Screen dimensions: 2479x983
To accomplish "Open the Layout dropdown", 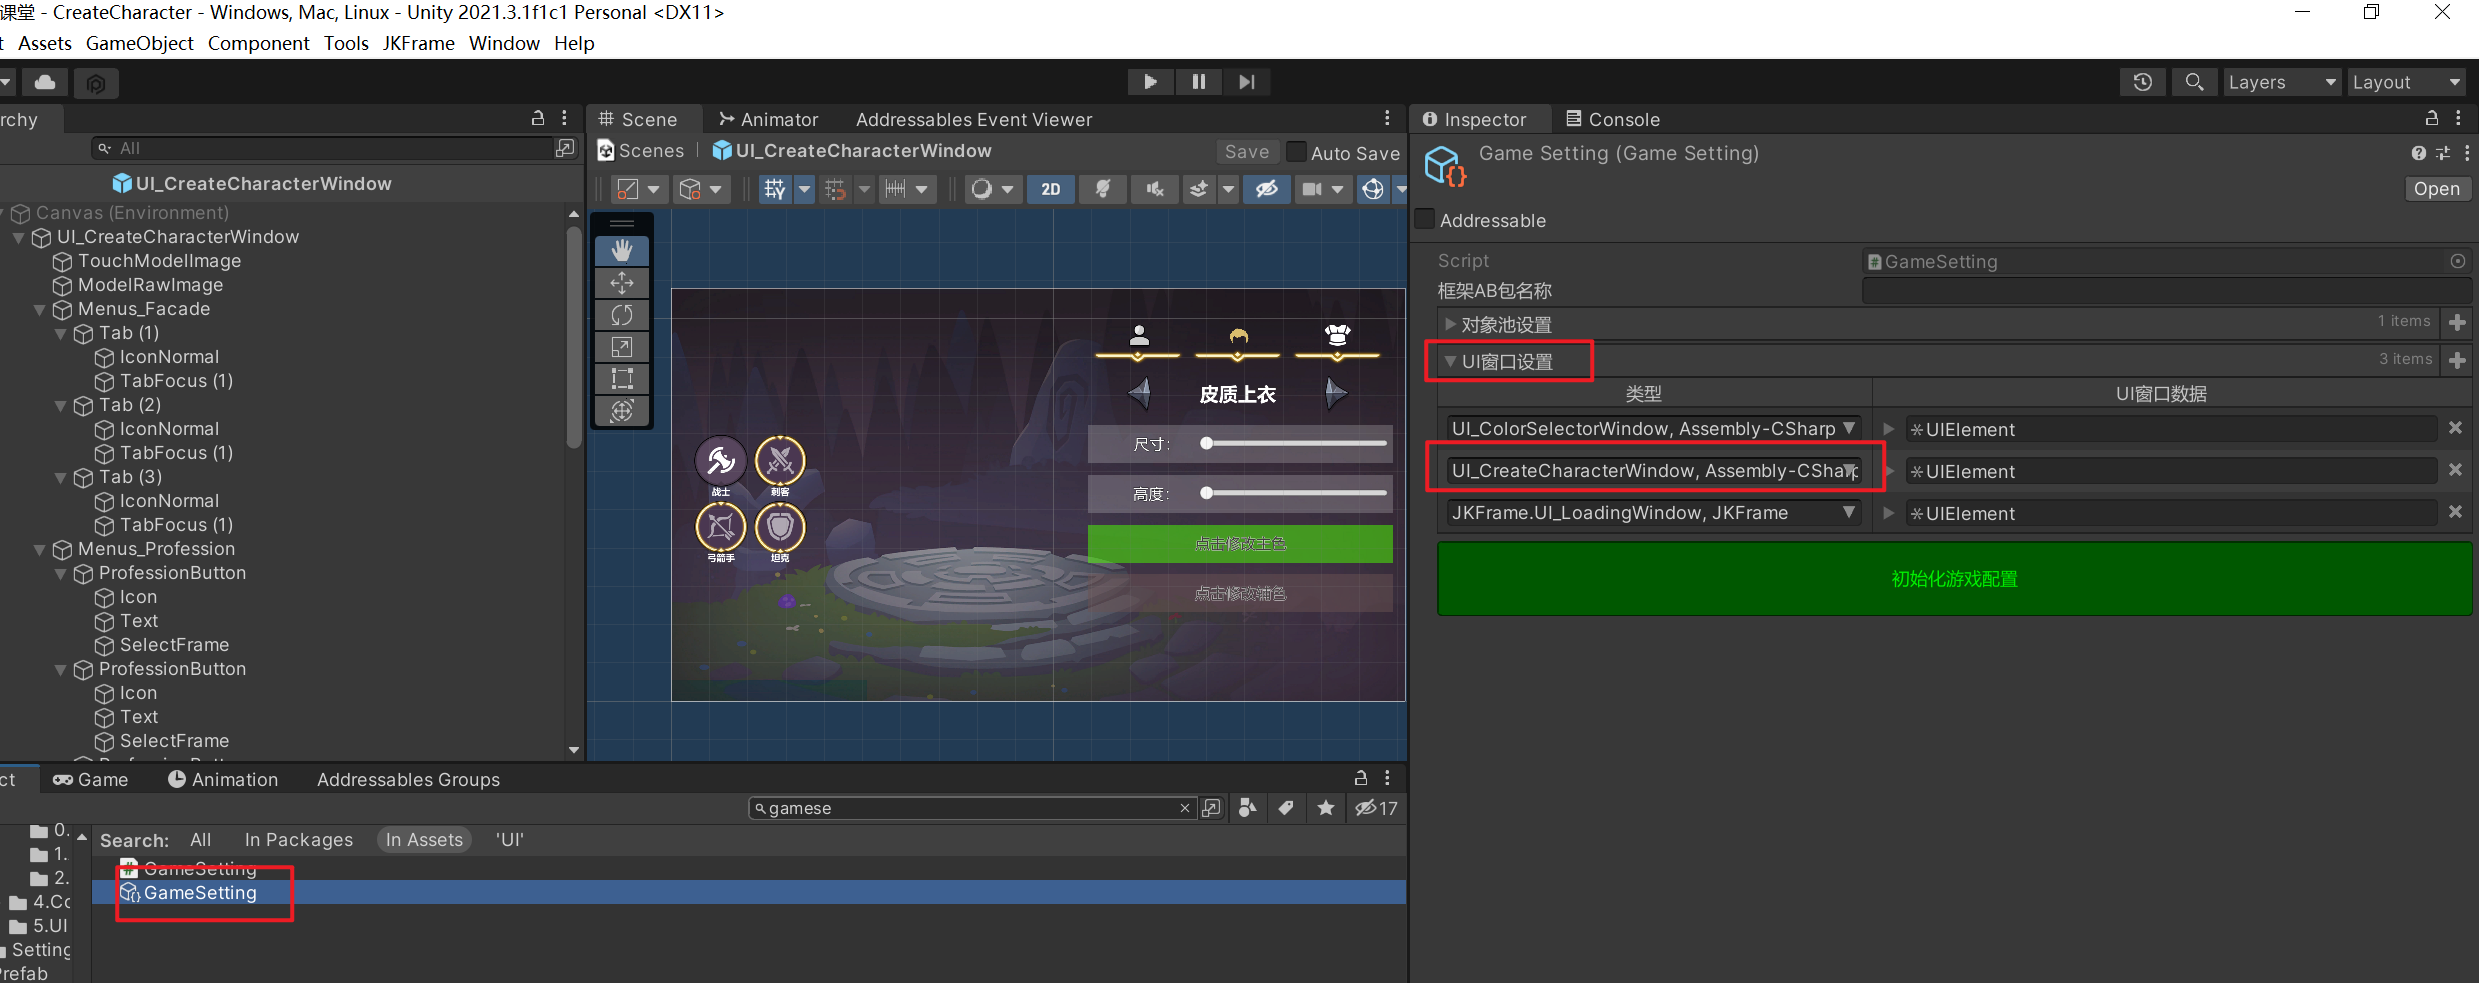I will pyautogui.click(x=2406, y=82).
